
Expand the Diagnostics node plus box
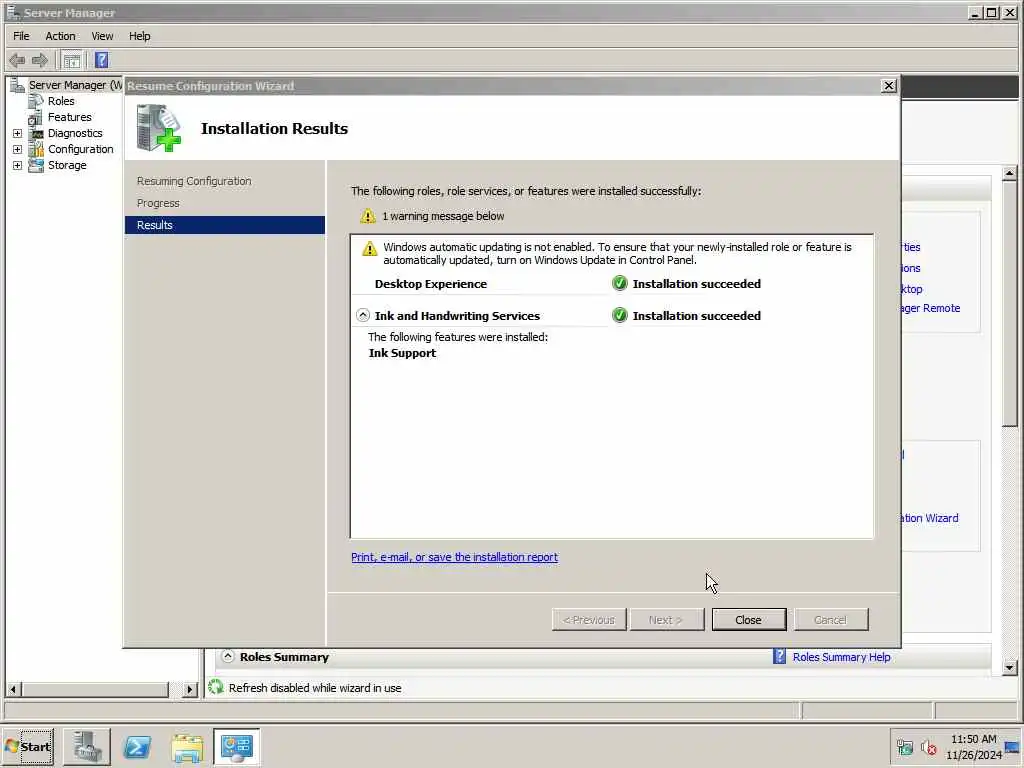click(18, 133)
